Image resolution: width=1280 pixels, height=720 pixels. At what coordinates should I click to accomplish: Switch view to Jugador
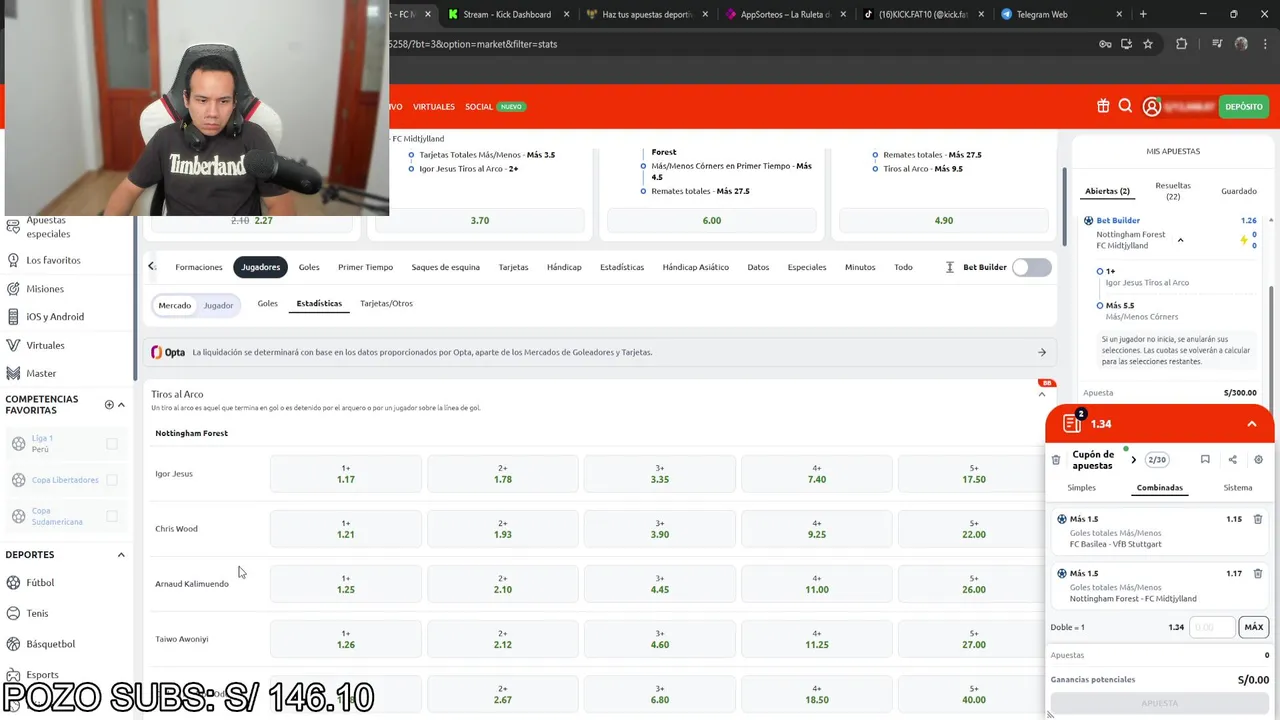218,305
